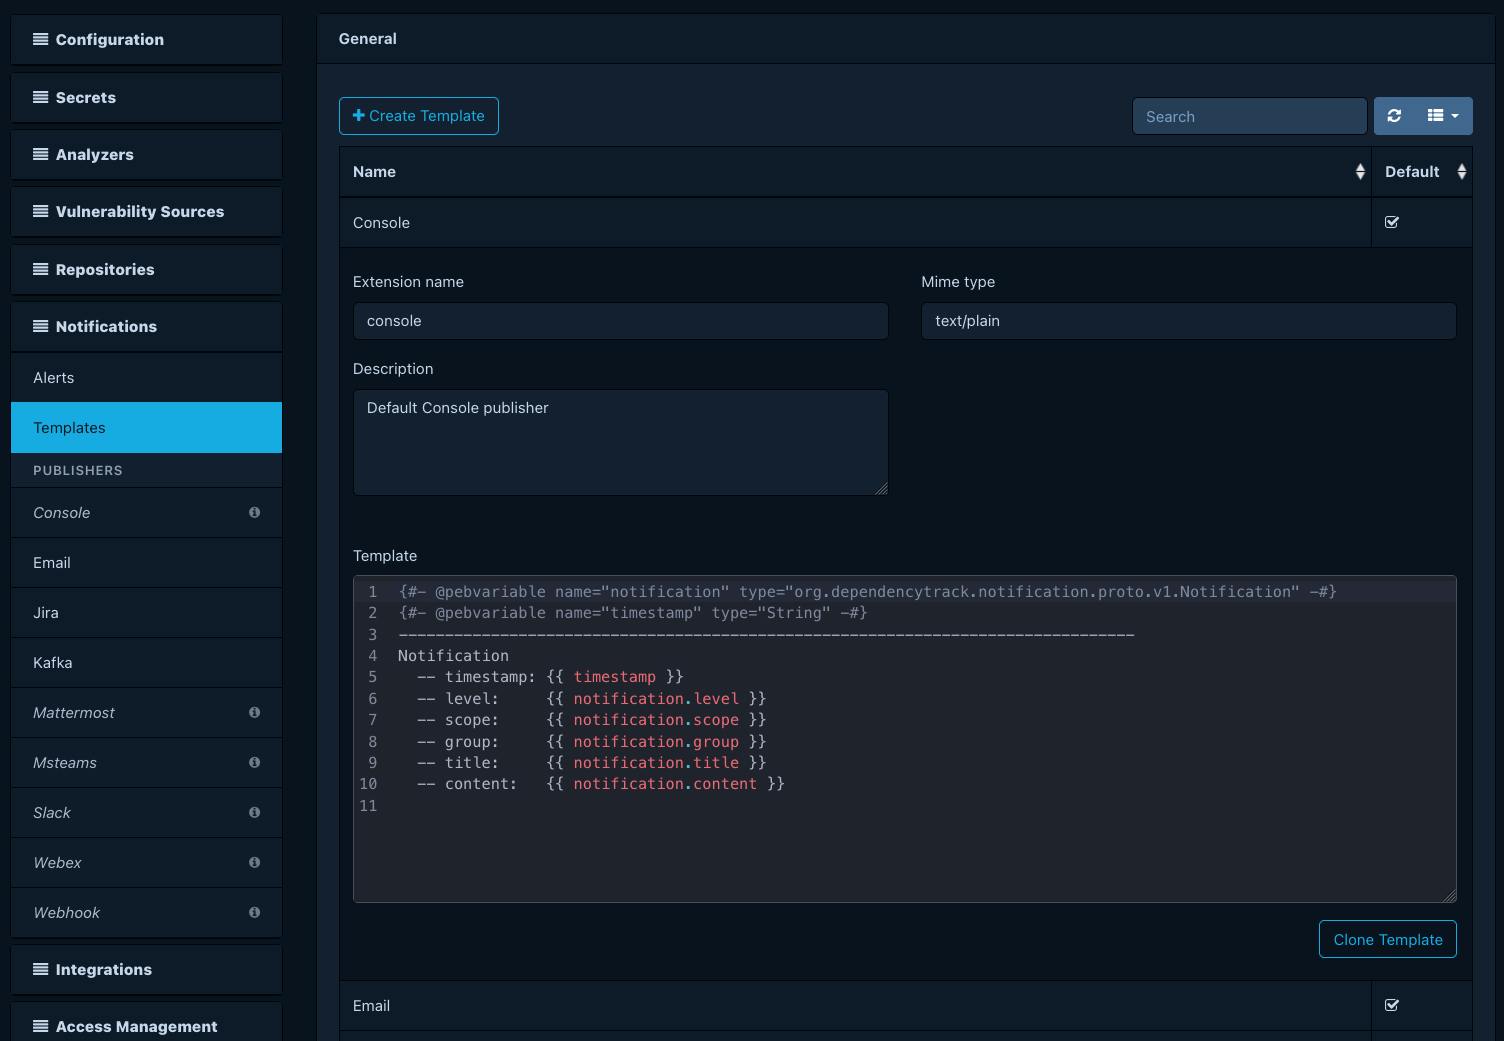Click the Clone Template button
The image size is (1504, 1041).
point(1388,939)
